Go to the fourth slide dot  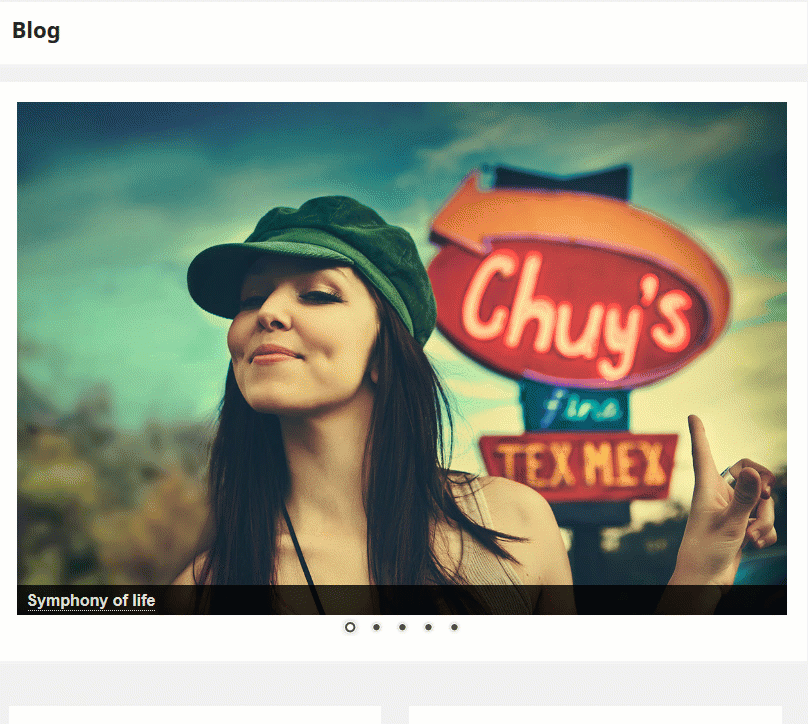pyautogui.click(x=428, y=627)
